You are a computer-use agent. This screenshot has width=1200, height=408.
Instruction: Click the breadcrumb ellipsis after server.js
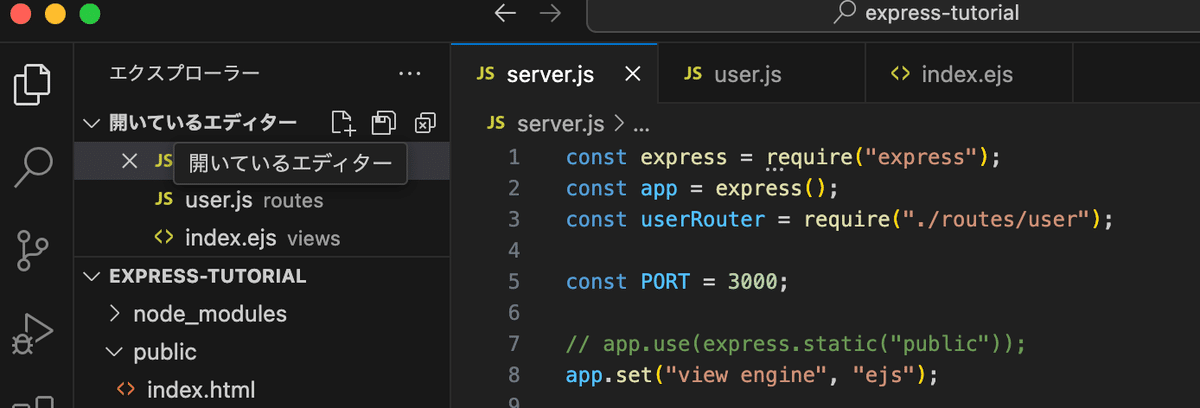point(643,126)
